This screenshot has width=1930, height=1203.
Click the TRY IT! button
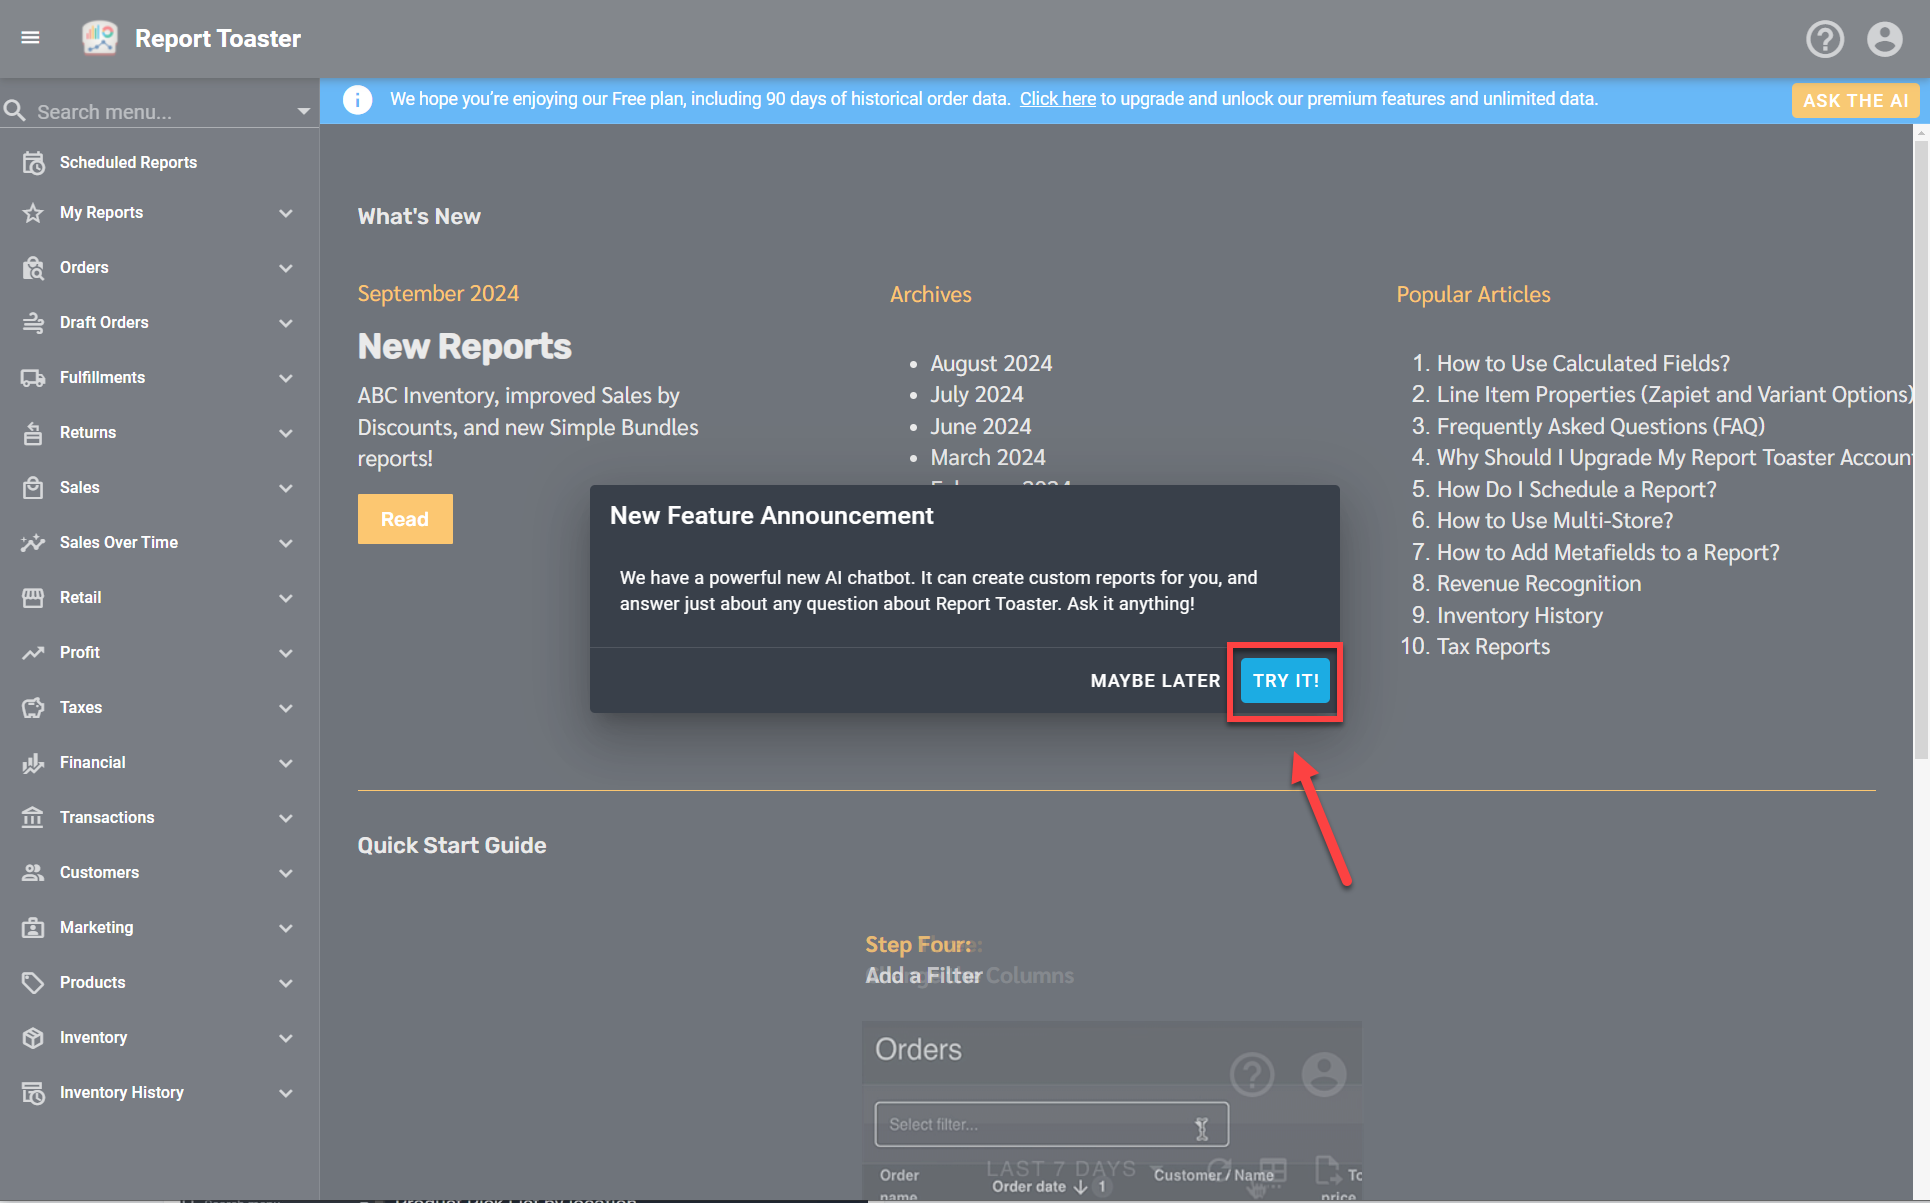point(1285,680)
